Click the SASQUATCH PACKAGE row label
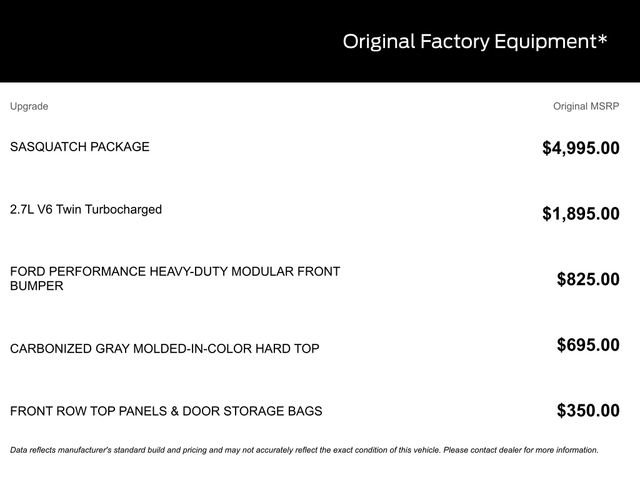The width and height of the screenshot is (640, 480). click(x=80, y=147)
